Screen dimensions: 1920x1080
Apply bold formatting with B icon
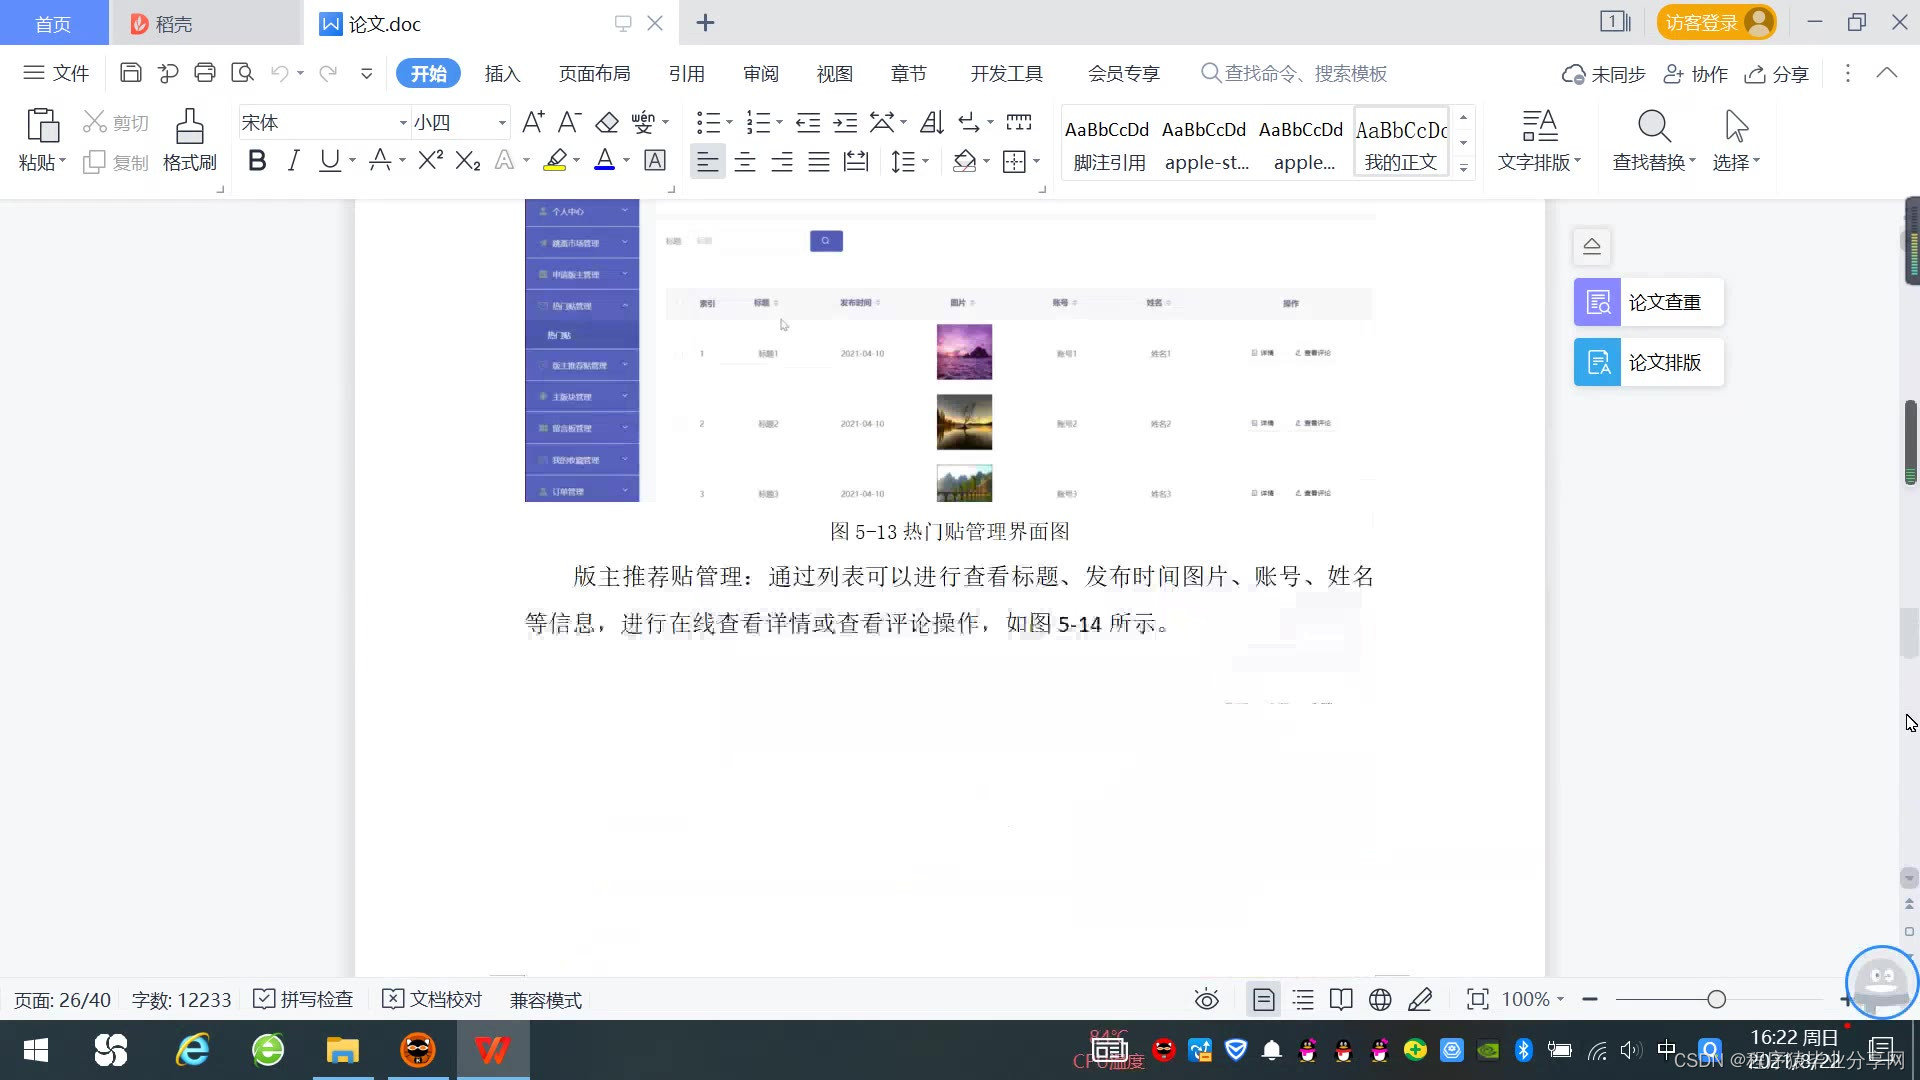[x=257, y=161]
